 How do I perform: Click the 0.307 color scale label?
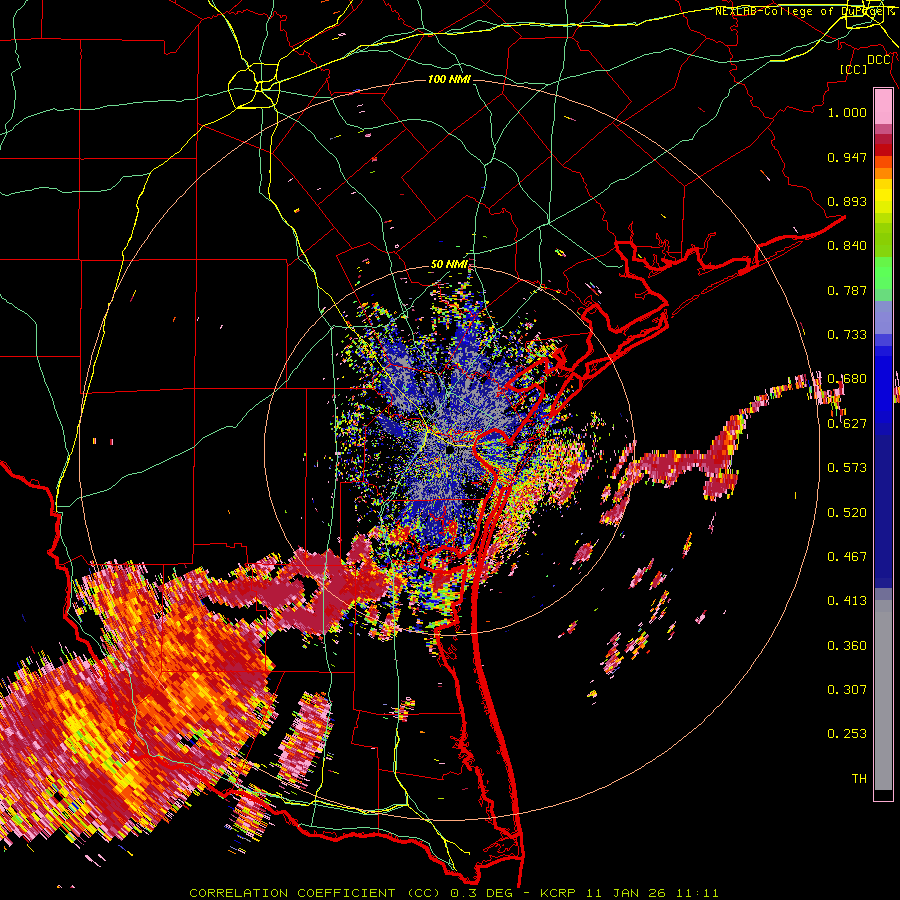(x=847, y=690)
